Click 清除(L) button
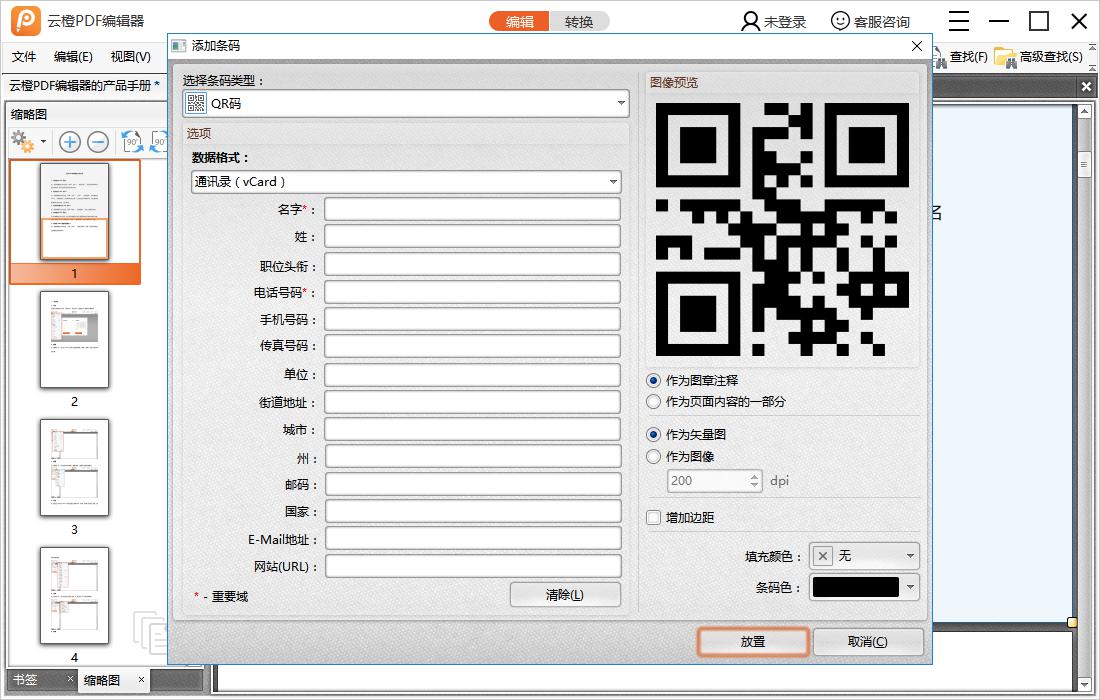1100x700 pixels. [565, 595]
